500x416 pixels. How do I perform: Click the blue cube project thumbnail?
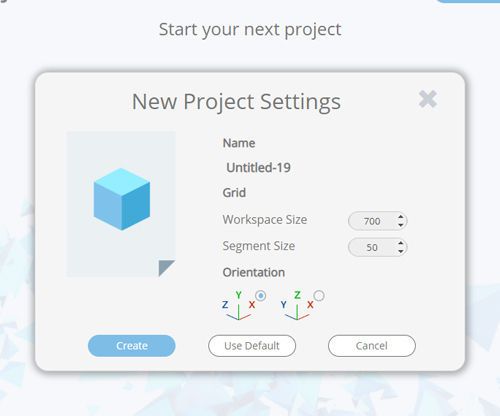122,199
